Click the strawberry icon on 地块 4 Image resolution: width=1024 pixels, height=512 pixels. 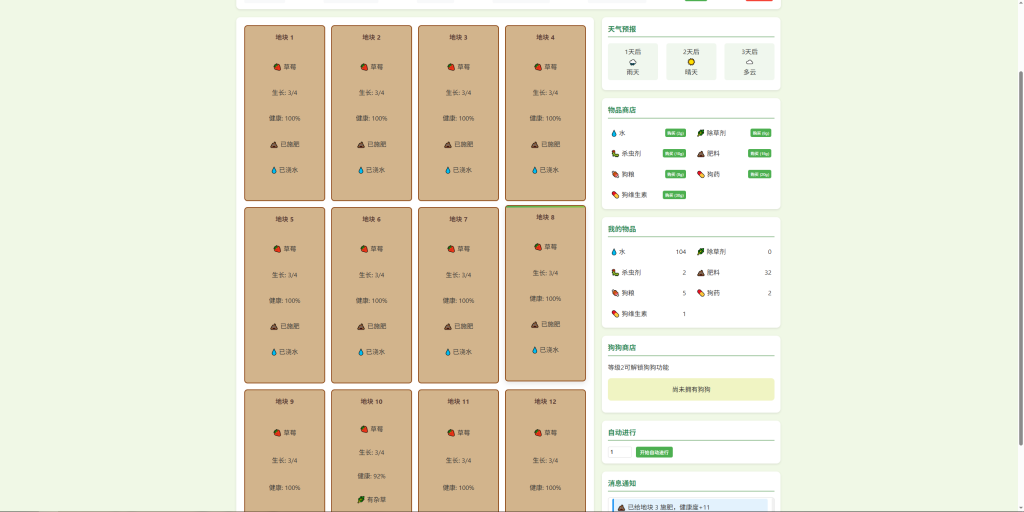click(537, 67)
